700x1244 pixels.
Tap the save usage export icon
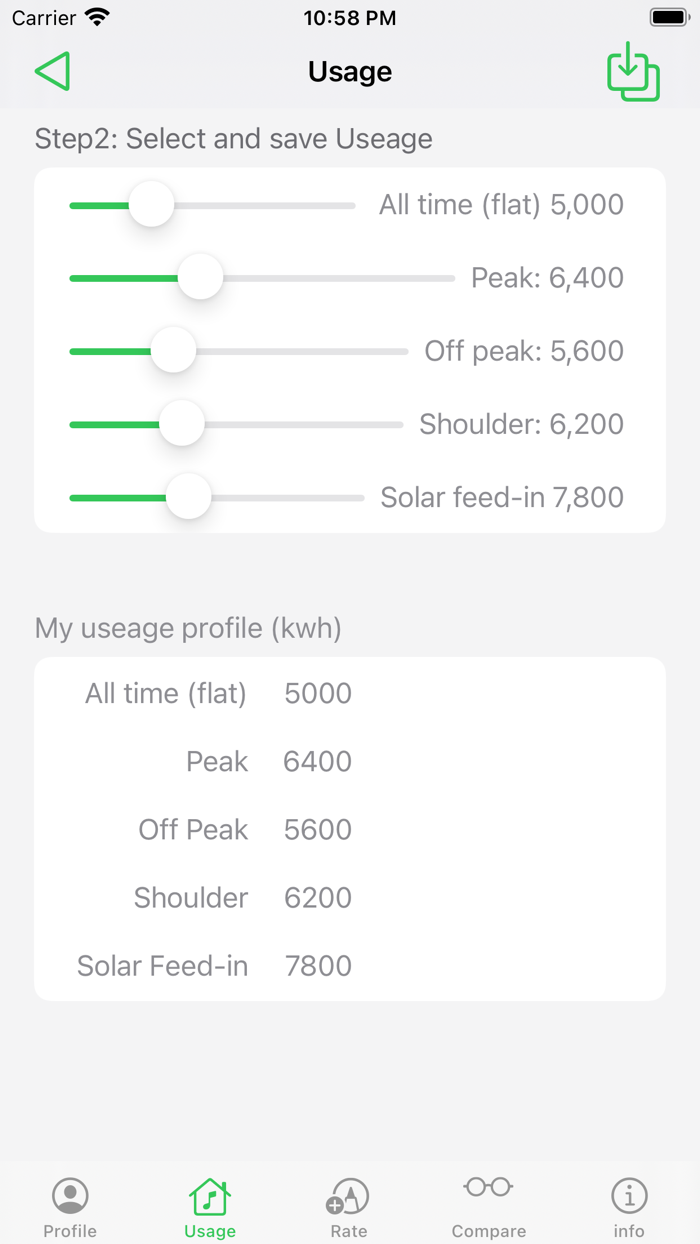pos(631,71)
